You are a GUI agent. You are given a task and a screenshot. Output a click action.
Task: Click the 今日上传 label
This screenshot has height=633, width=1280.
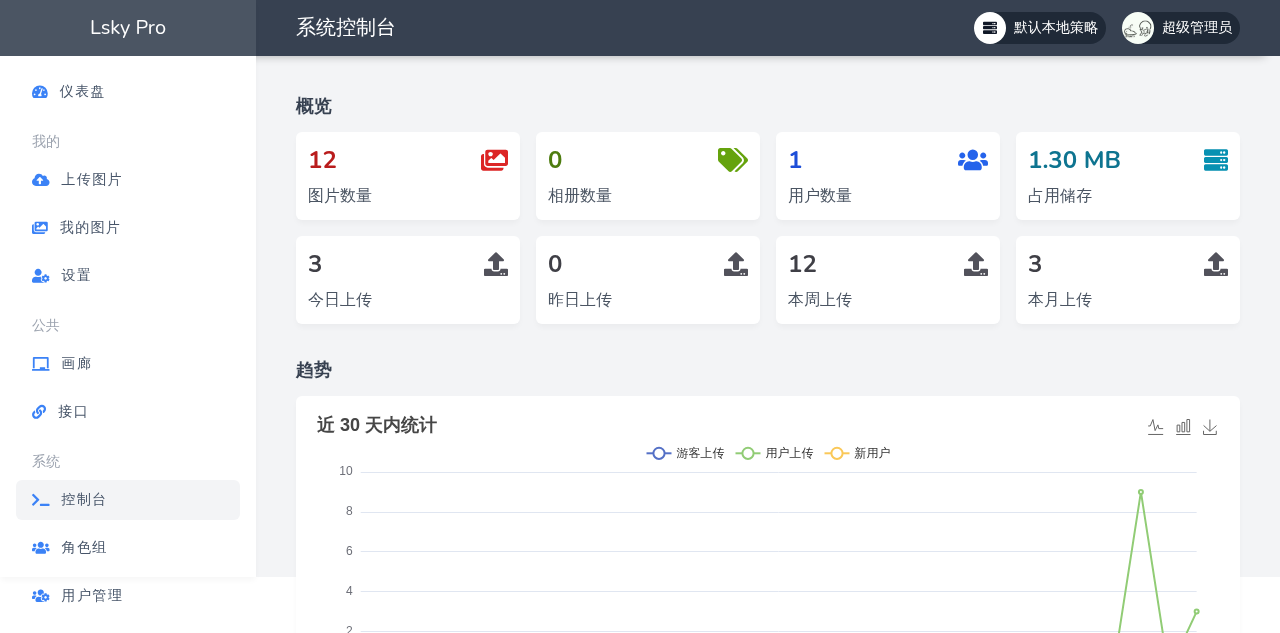(340, 300)
